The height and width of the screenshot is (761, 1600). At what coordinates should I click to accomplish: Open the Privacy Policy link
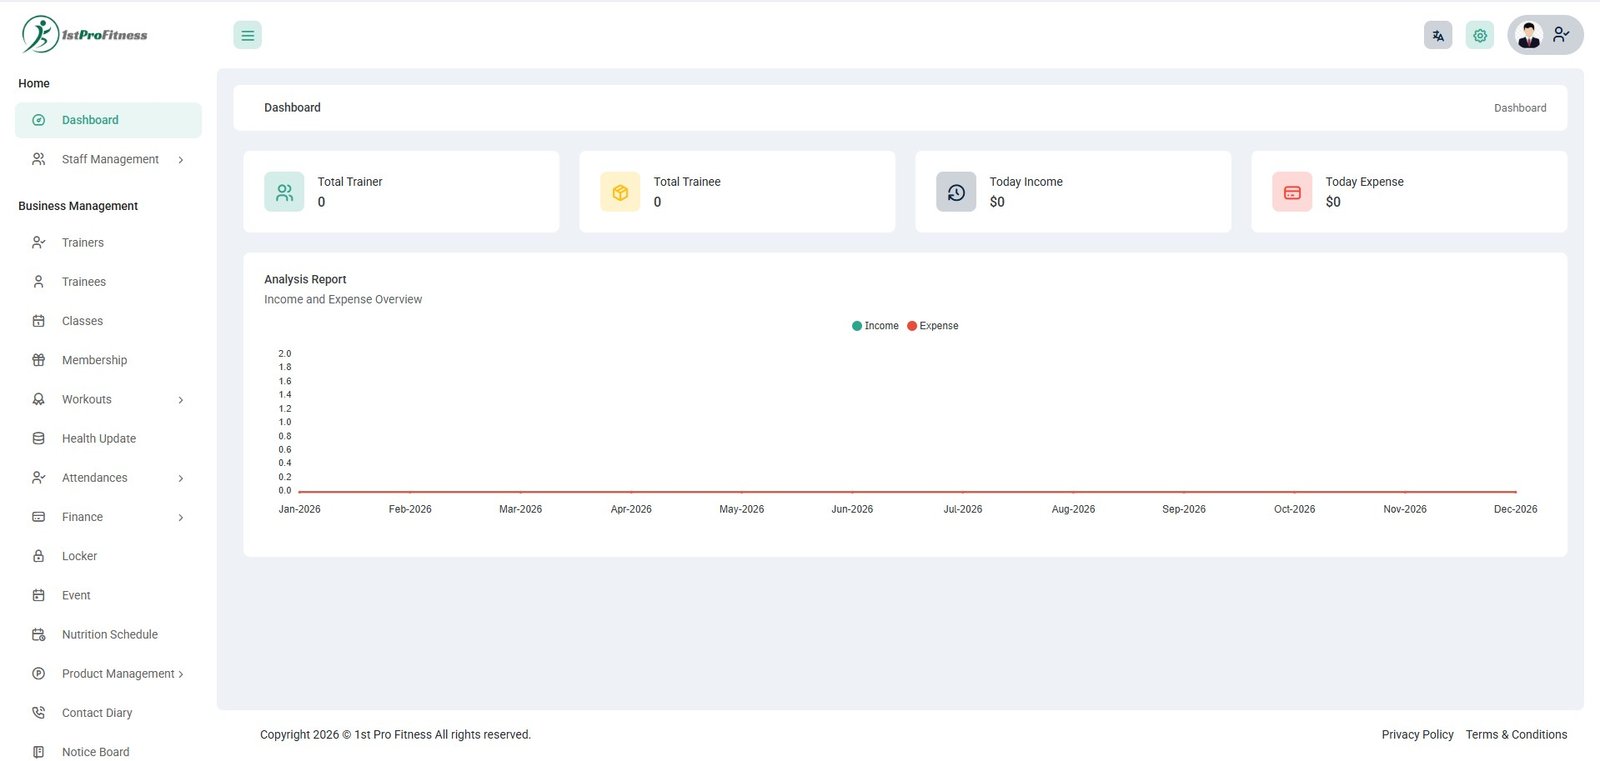[x=1417, y=735]
